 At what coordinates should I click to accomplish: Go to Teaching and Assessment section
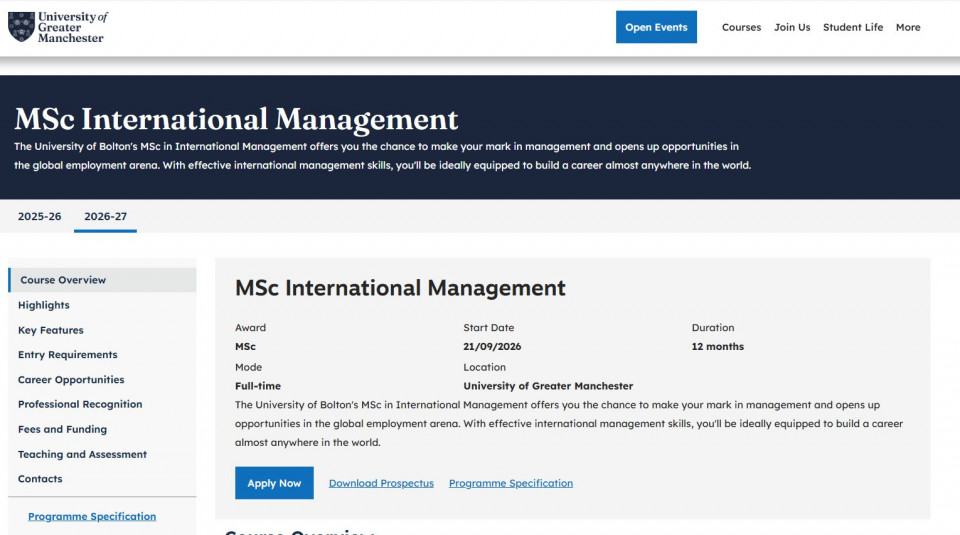pos(82,455)
